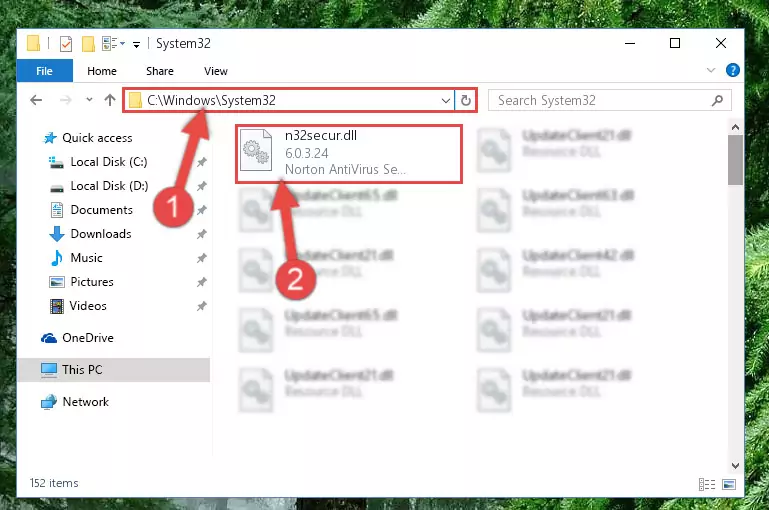The image size is (769, 510).
Task: Click the vertical scrollbar thumb
Action: pyautogui.click(x=735, y=160)
